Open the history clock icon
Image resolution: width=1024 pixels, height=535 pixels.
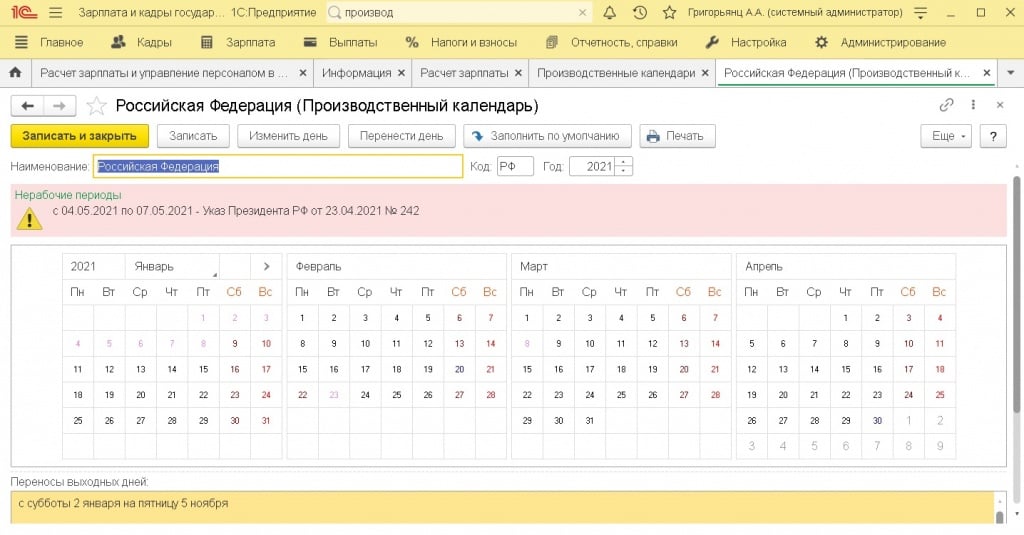(640, 13)
